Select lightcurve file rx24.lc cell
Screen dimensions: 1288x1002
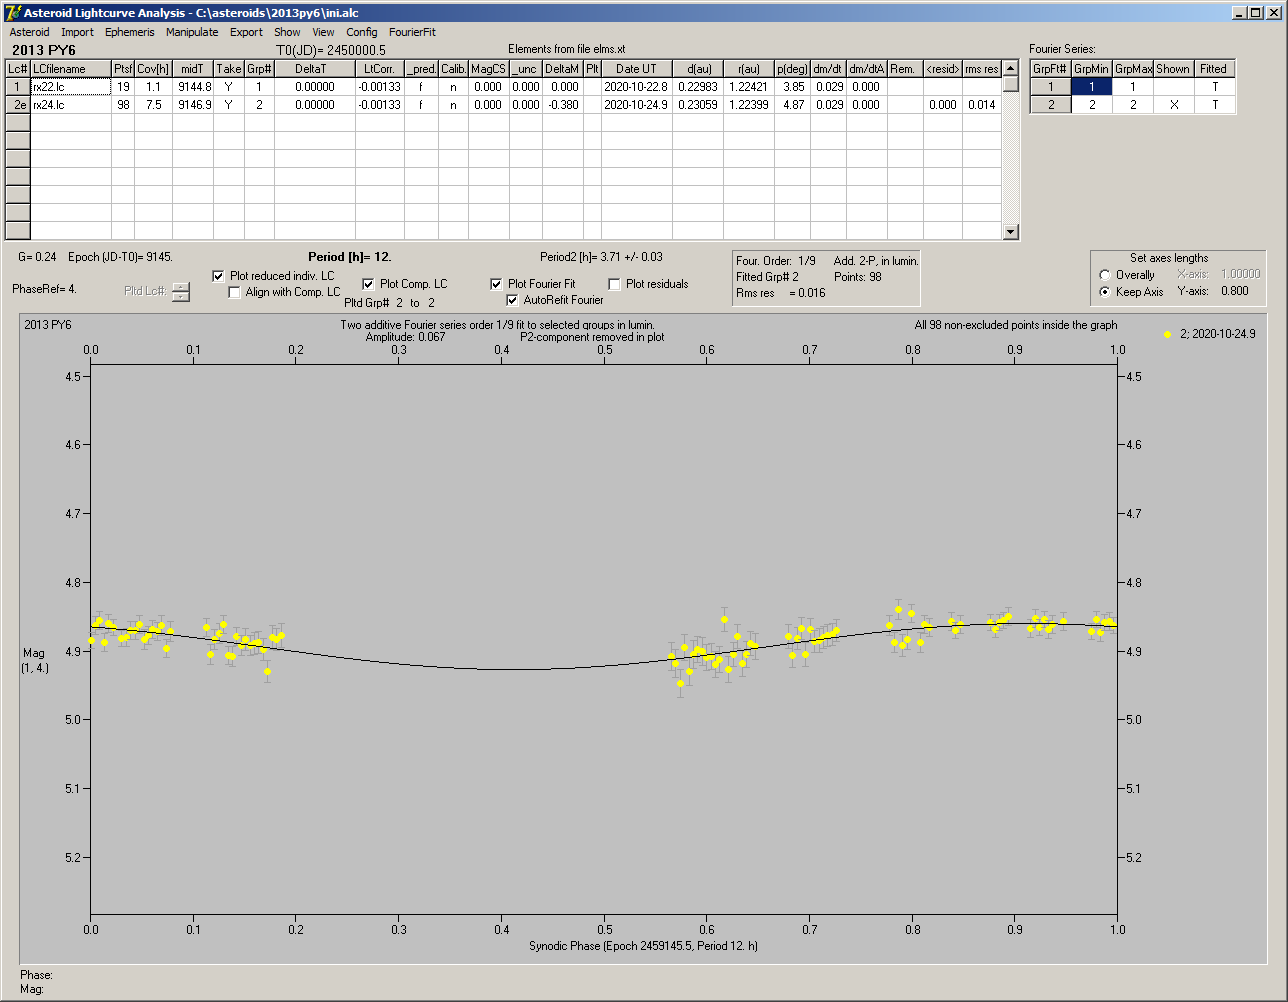pos(71,104)
